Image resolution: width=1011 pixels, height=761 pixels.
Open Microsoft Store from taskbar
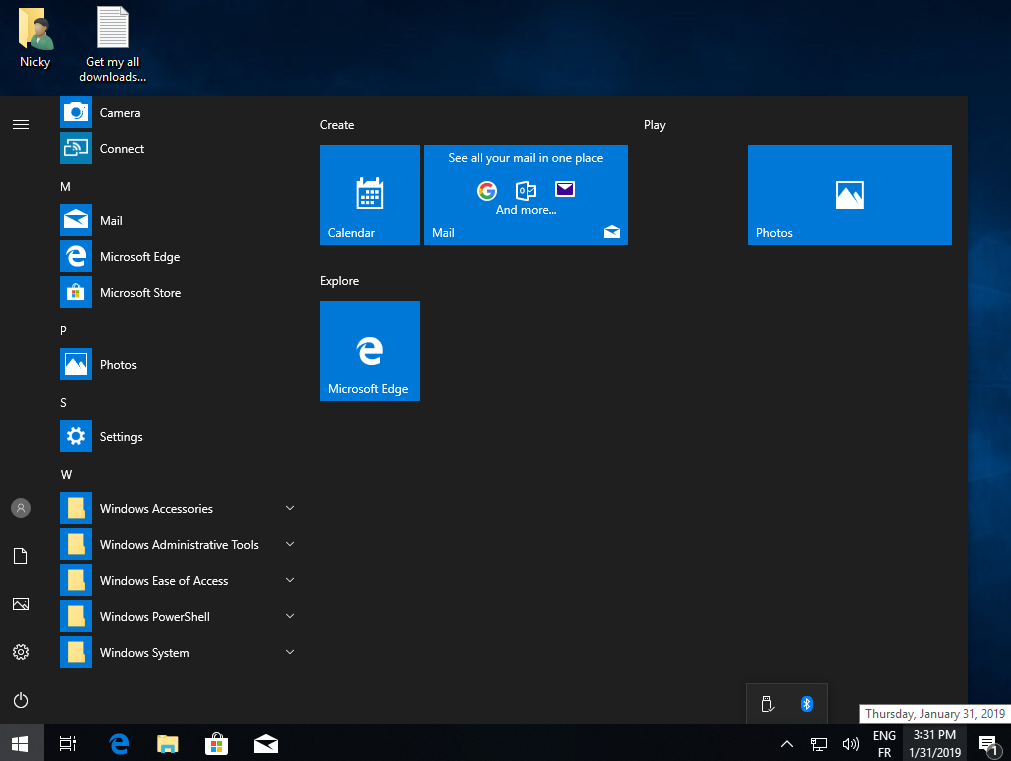tap(217, 744)
